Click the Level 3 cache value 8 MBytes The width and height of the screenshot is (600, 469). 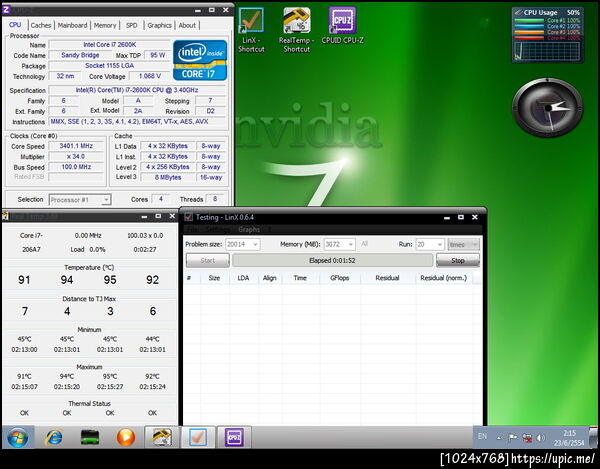(x=168, y=178)
